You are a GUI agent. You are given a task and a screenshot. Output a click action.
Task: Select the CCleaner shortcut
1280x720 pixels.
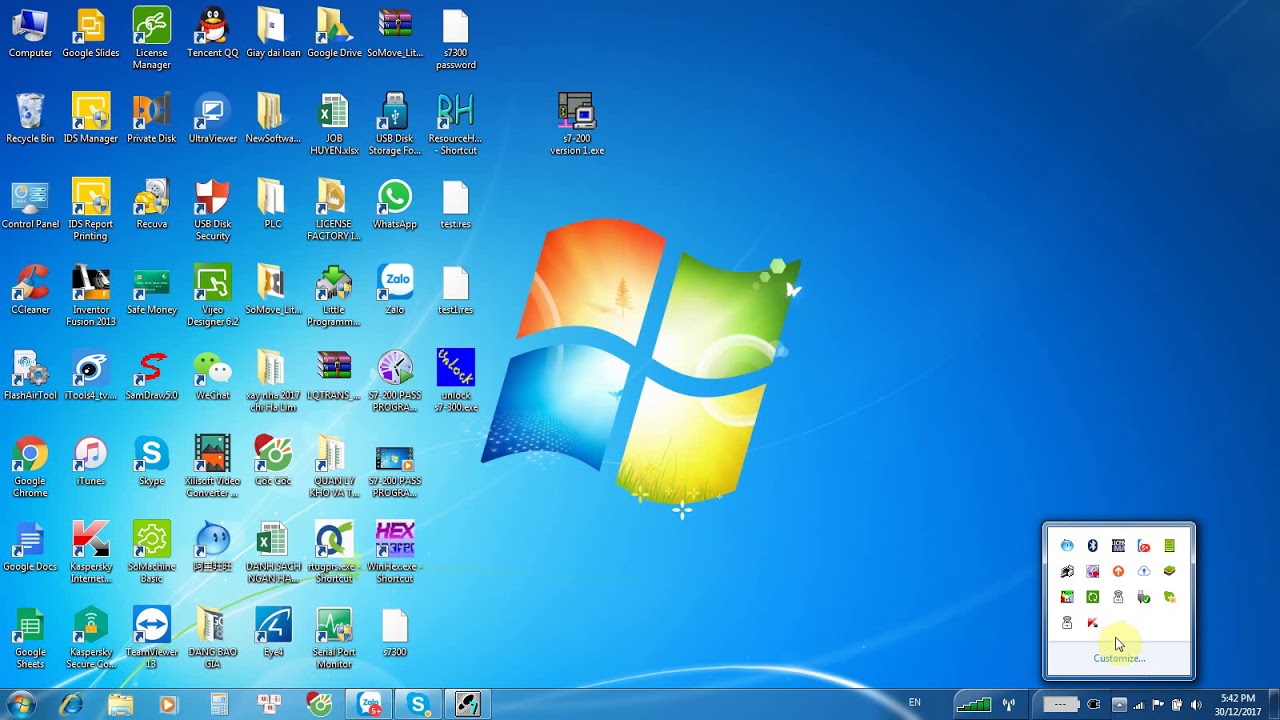click(30, 290)
